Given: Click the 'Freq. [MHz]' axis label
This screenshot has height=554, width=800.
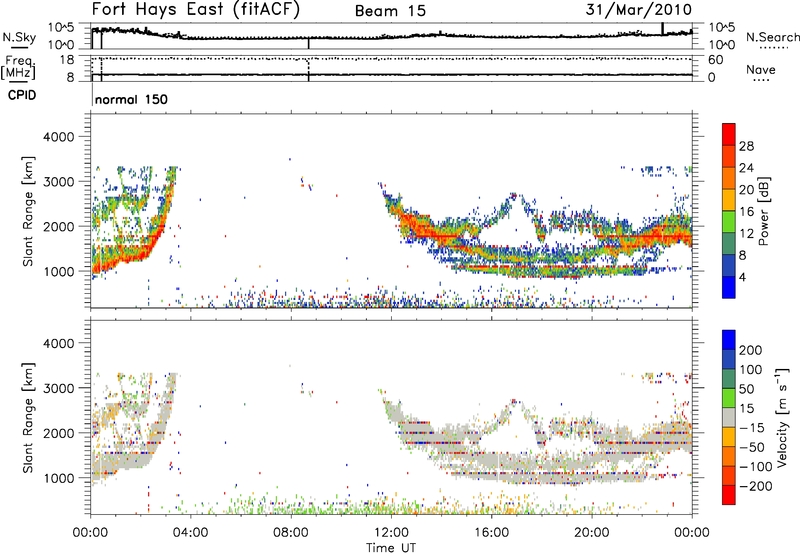Looking at the screenshot, I should pyautogui.click(x=18, y=67).
